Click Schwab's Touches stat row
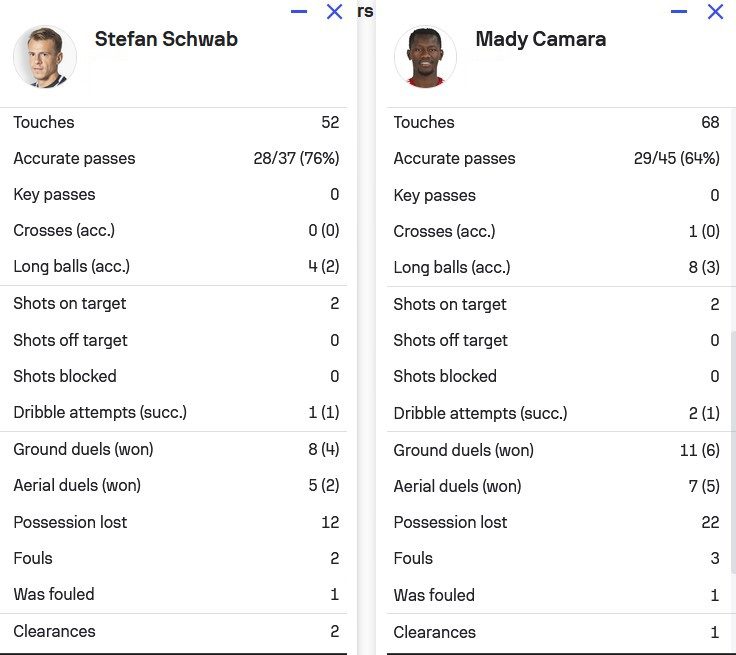The height and width of the screenshot is (655, 736). 175,122
